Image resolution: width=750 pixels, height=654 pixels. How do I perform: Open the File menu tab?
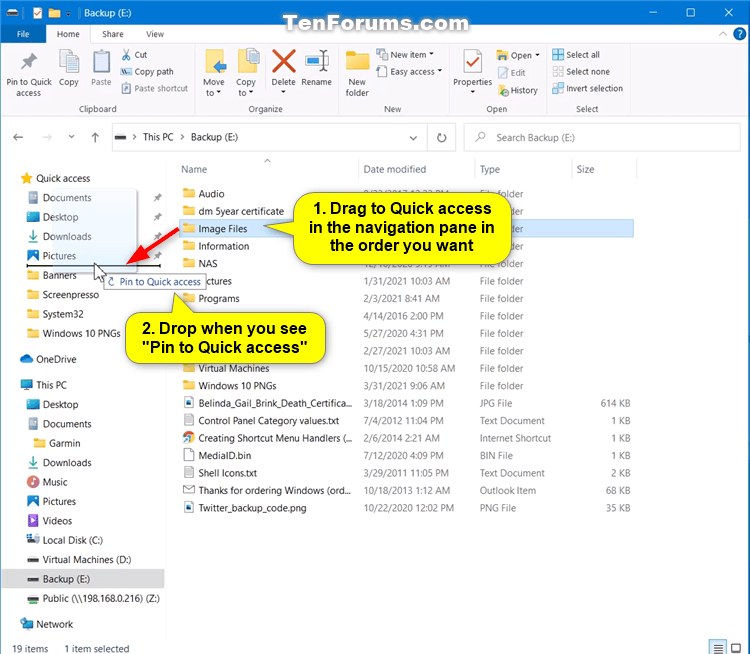point(23,34)
